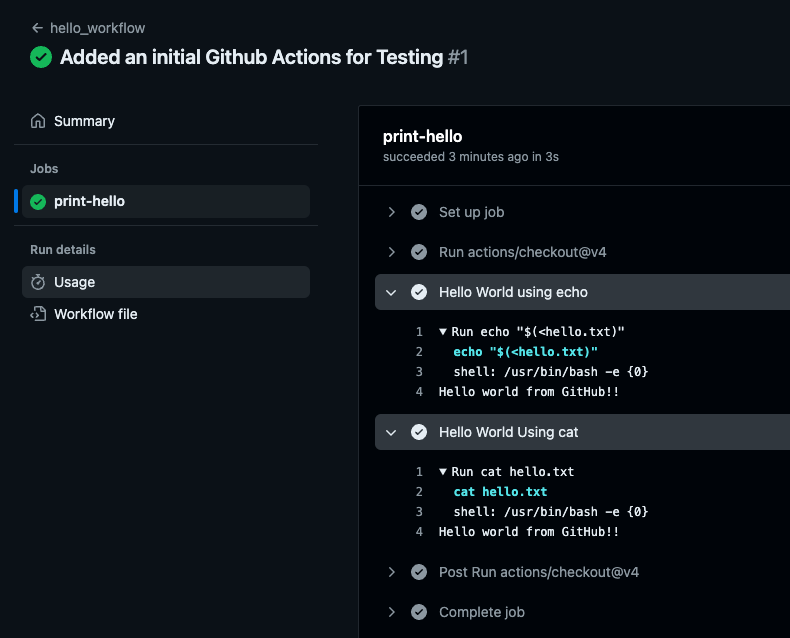Viewport: 790px width, 638px height.
Task: Click the succeeded 3 minutes ago text
Action: (x=471, y=157)
